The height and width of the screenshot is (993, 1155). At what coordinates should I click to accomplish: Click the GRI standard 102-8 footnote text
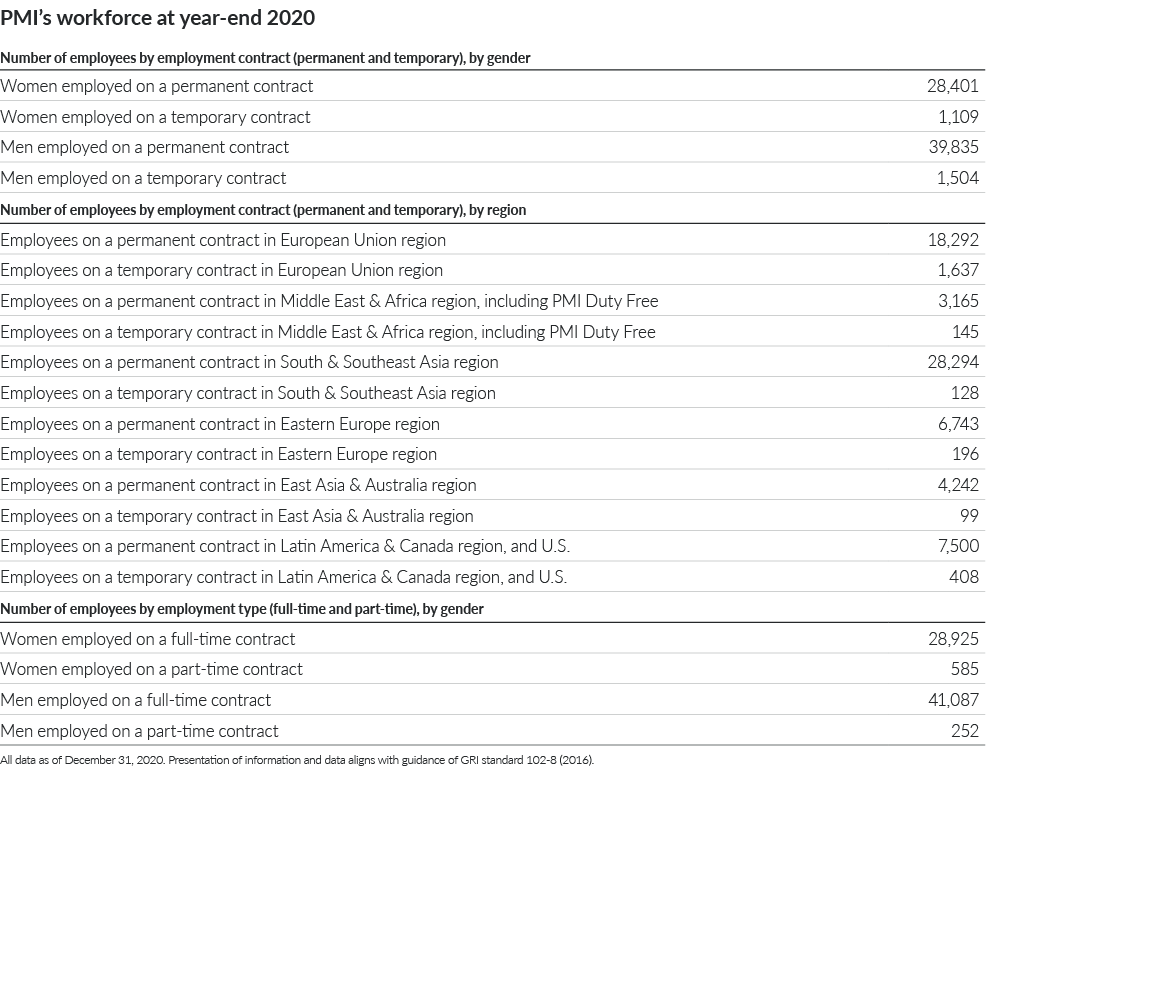pos(298,760)
